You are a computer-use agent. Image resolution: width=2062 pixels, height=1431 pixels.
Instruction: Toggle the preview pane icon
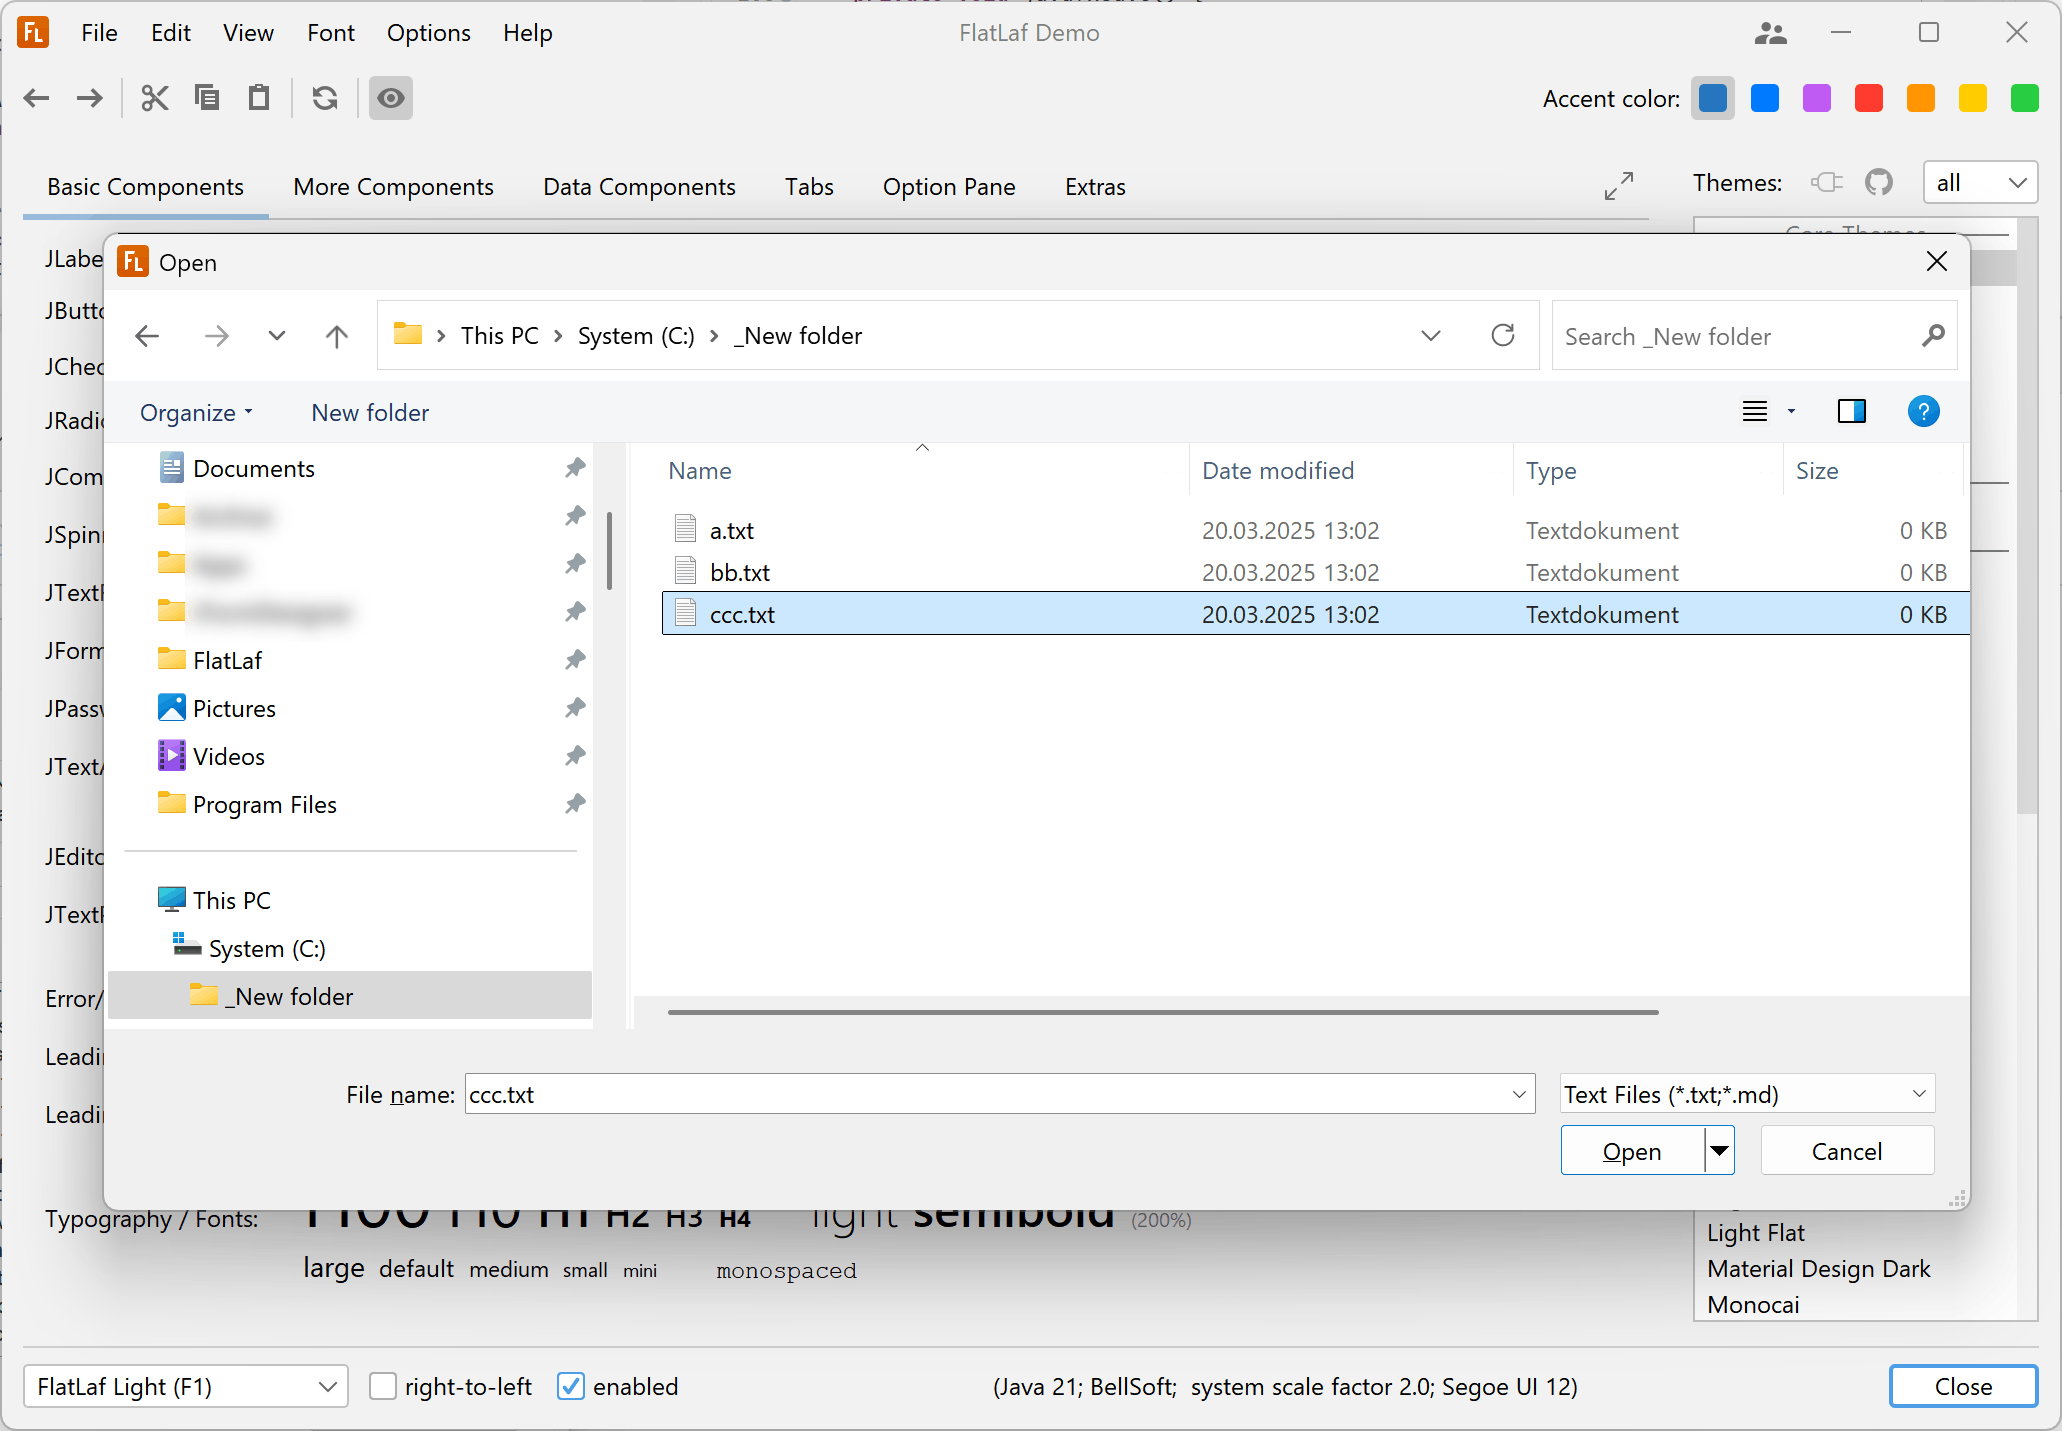[x=1851, y=411]
